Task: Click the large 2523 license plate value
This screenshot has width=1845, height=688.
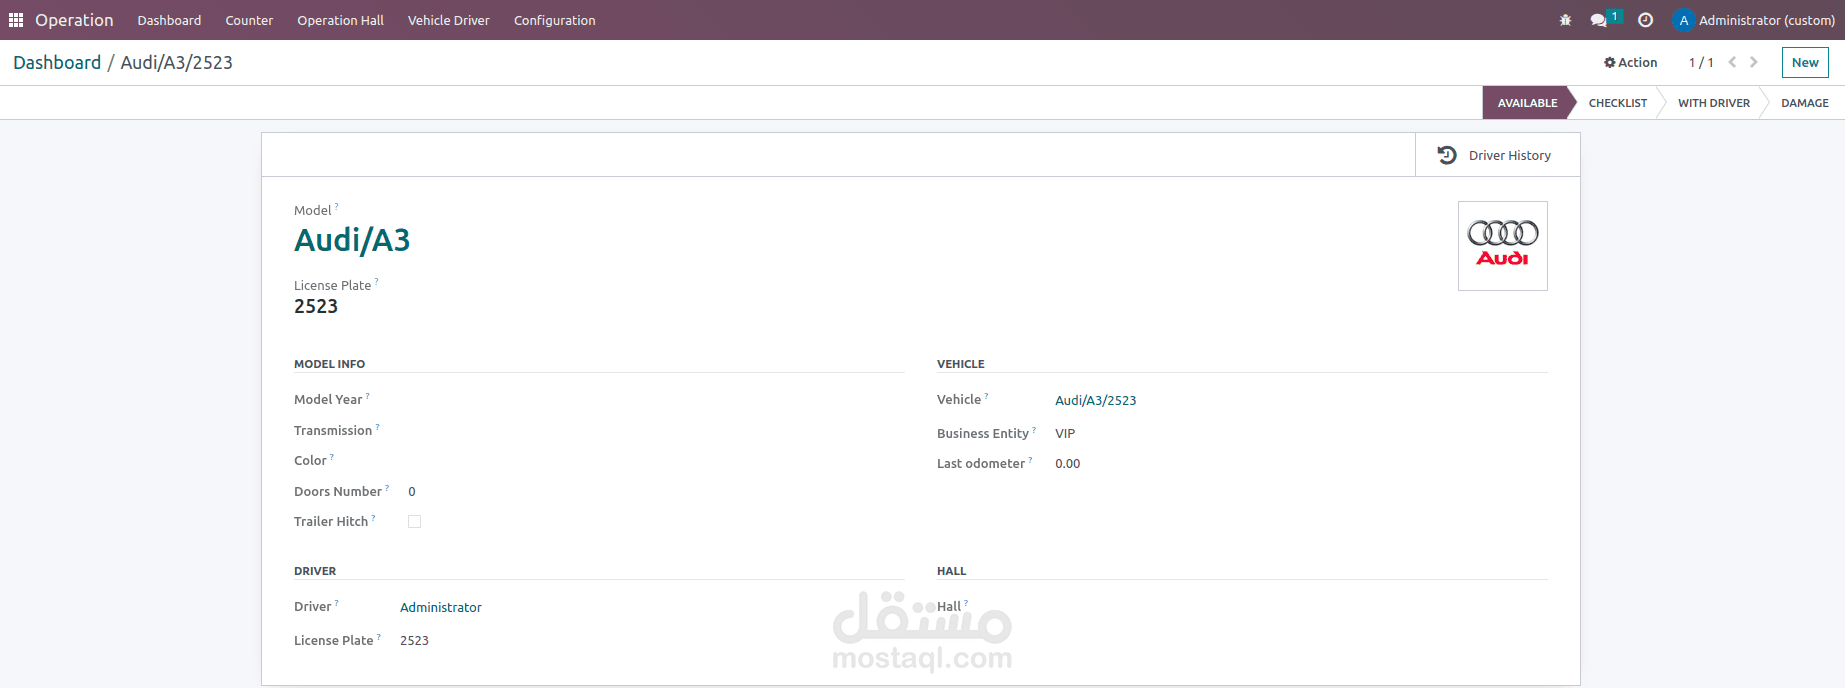Action: coord(316,307)
